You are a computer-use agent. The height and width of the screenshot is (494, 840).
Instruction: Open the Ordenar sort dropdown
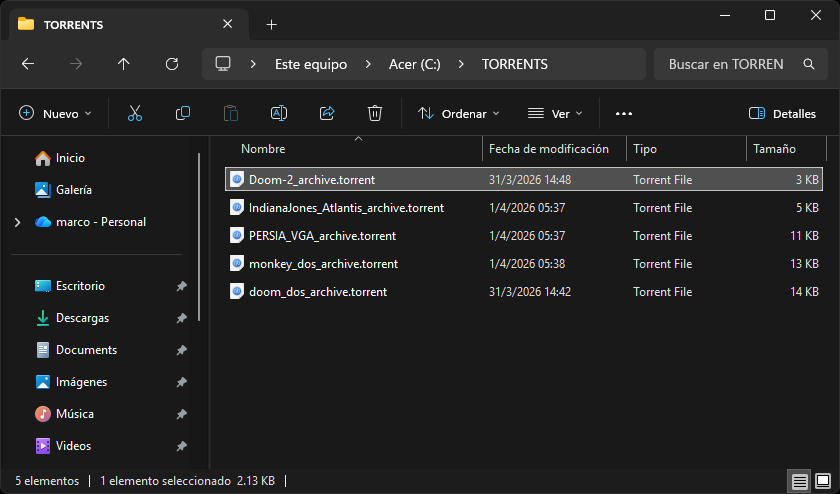coord(459,114)
